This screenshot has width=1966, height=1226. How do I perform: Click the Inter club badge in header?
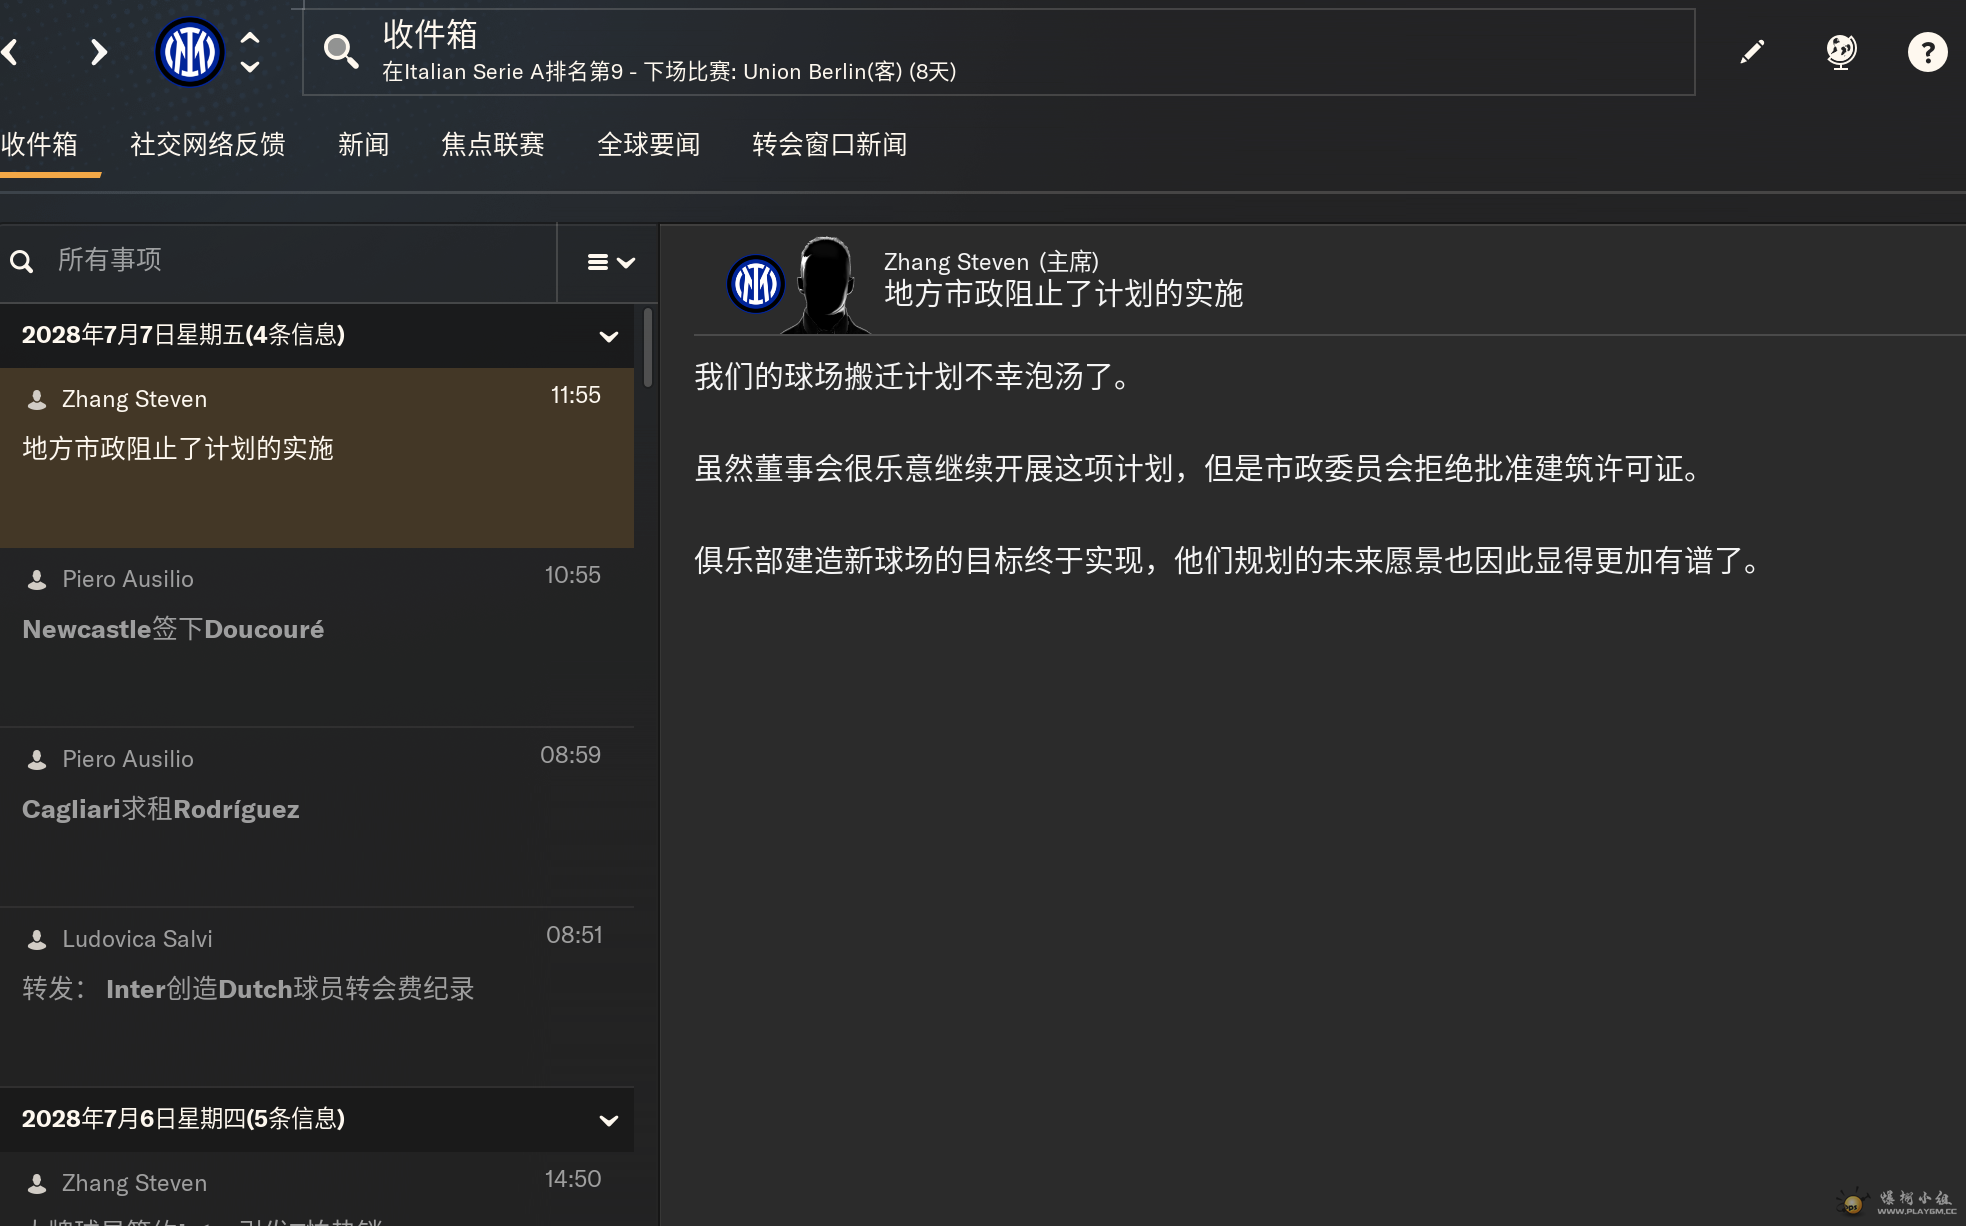click(x=189, y=52)
